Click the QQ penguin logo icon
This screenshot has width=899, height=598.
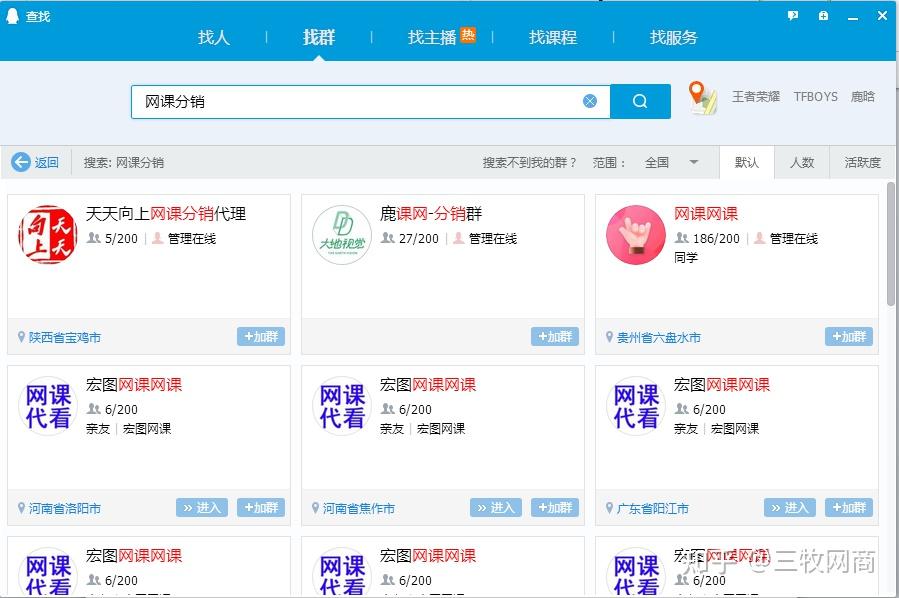(x=12, y=15)
